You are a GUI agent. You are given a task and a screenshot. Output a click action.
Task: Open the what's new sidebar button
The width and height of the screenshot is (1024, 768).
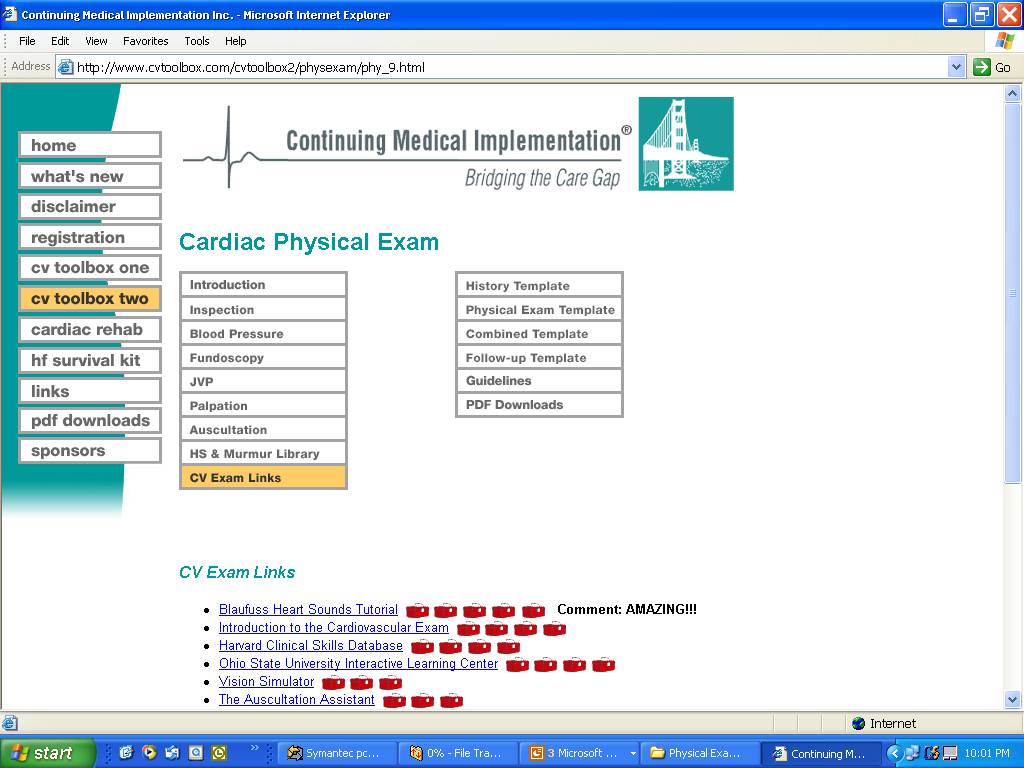pos(89,176)
